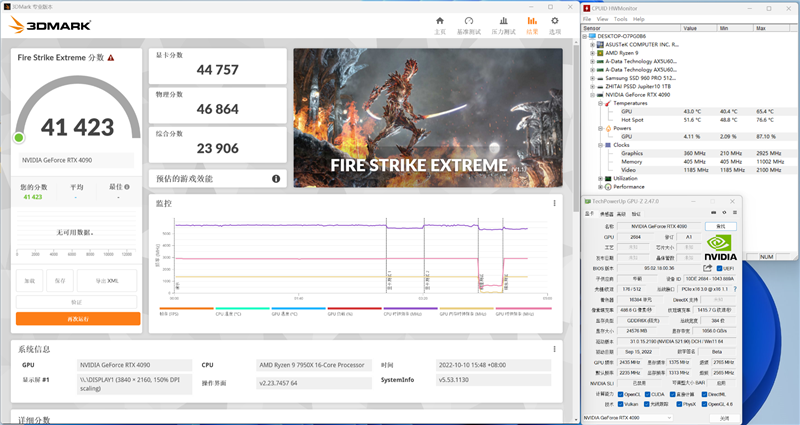Click the GPU-Z screenshot camera icon
The image size is (800, 425).
point(713,213)
